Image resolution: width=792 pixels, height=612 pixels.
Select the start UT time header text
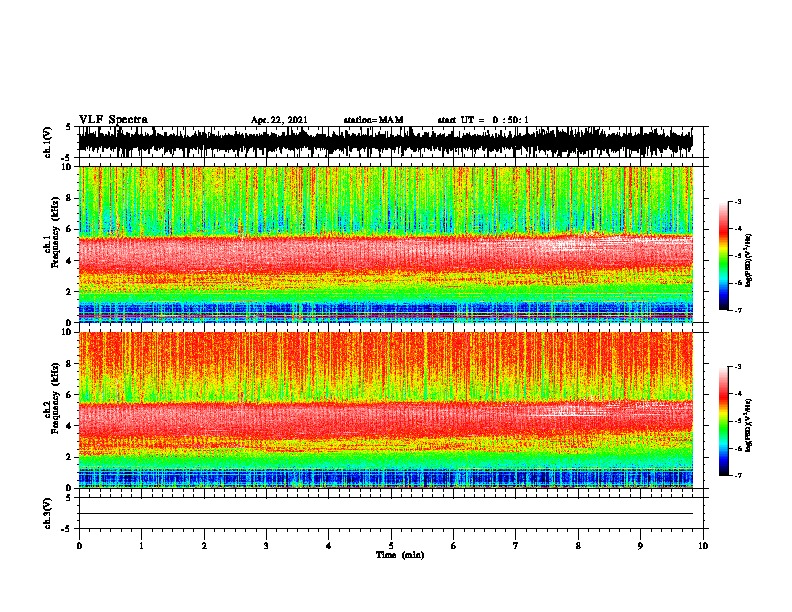point(483,120)
